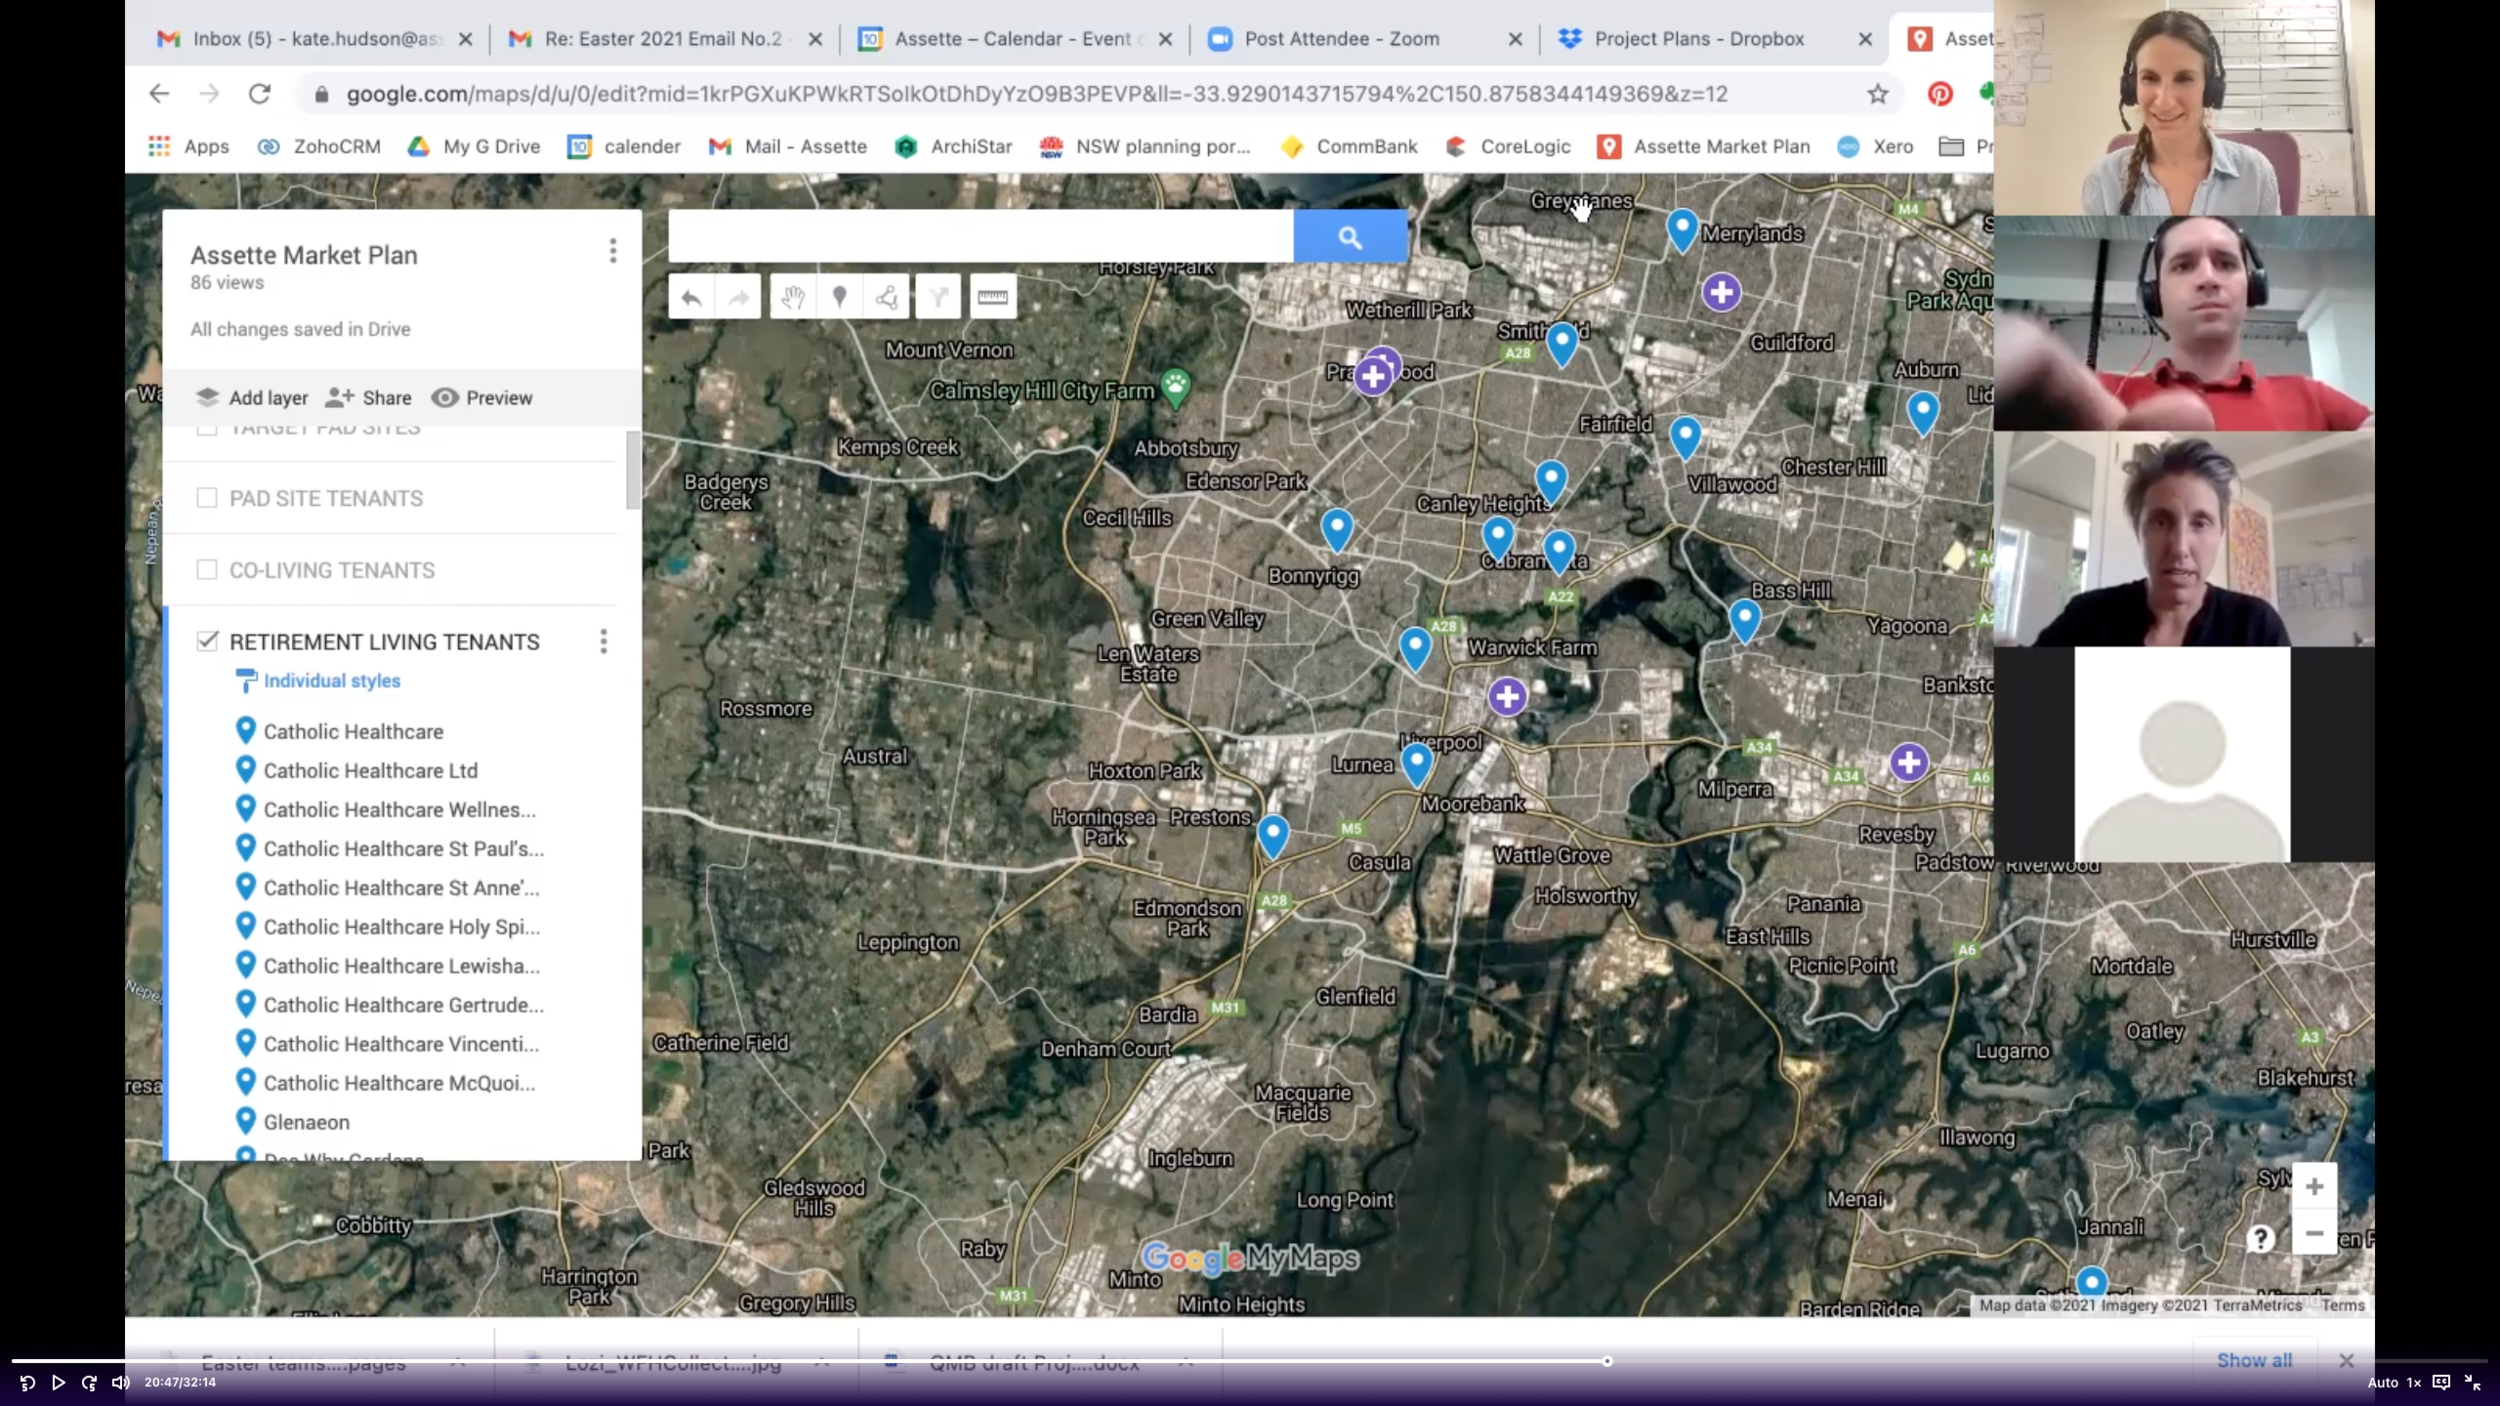Rewind the video playback
Viewport: 2500px width, 1406px height.
point(27,1383)
